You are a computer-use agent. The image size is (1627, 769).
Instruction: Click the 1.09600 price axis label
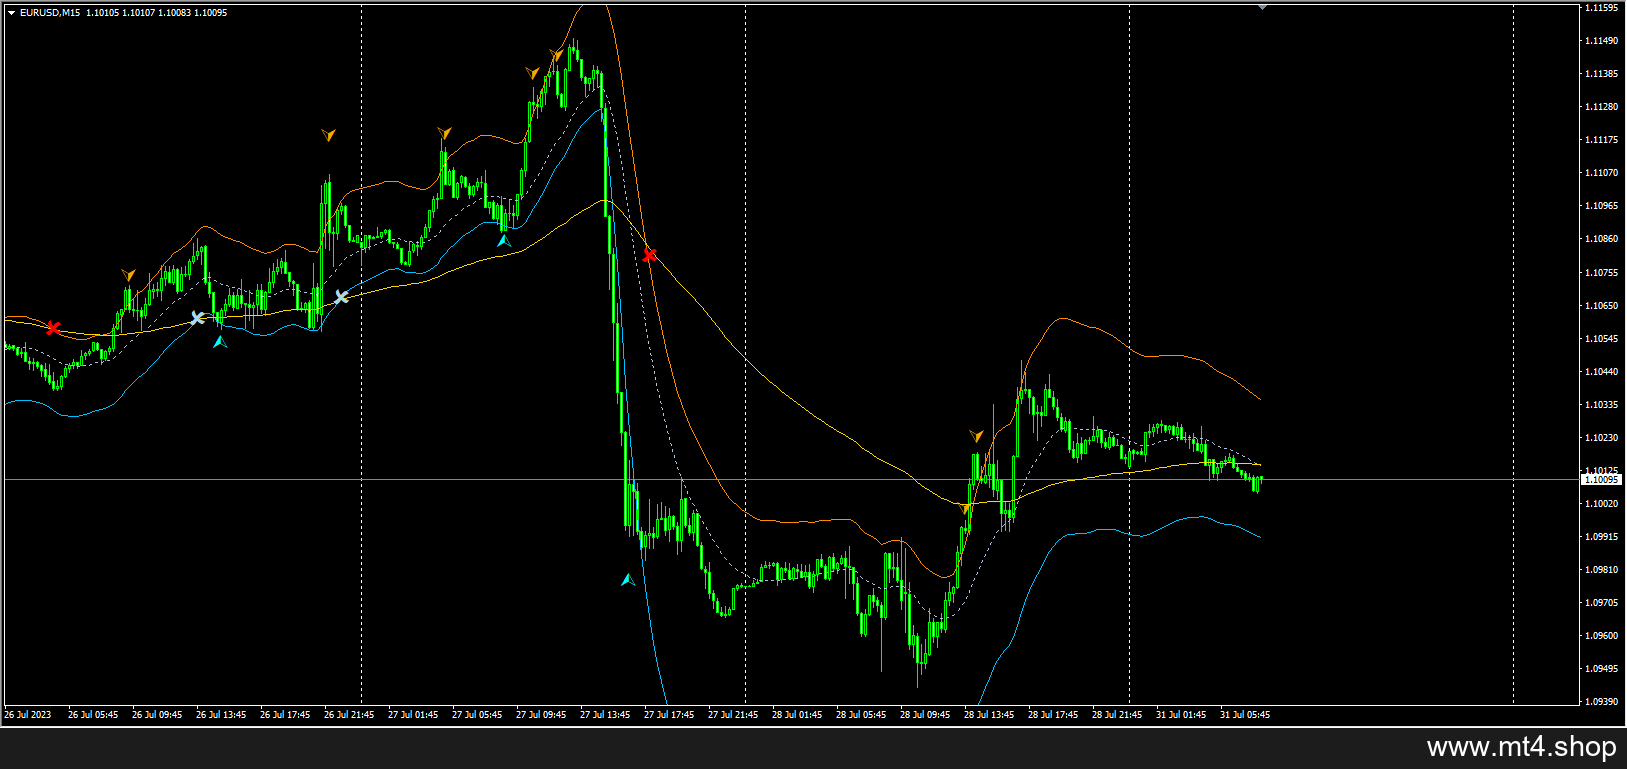[1602, 636]
